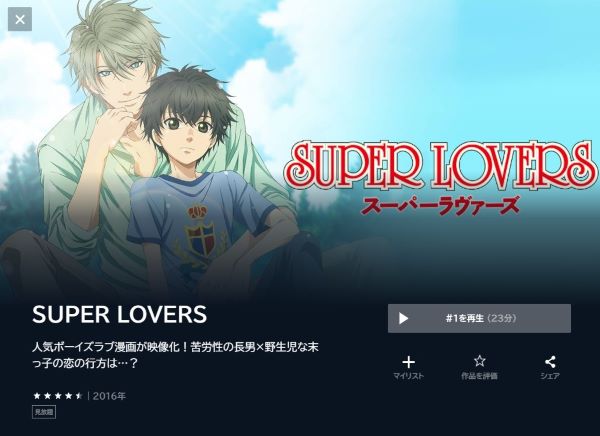Add title via the plus icon
The height and width of the screenshot is (436, 600).
coord(409,362)
